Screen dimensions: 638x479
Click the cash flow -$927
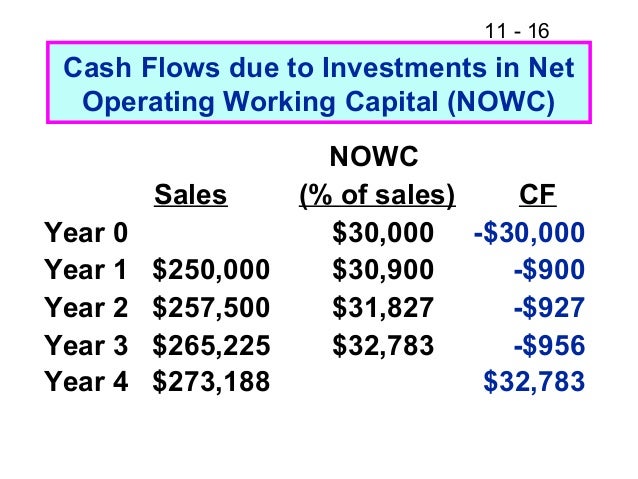click(549, 308)
